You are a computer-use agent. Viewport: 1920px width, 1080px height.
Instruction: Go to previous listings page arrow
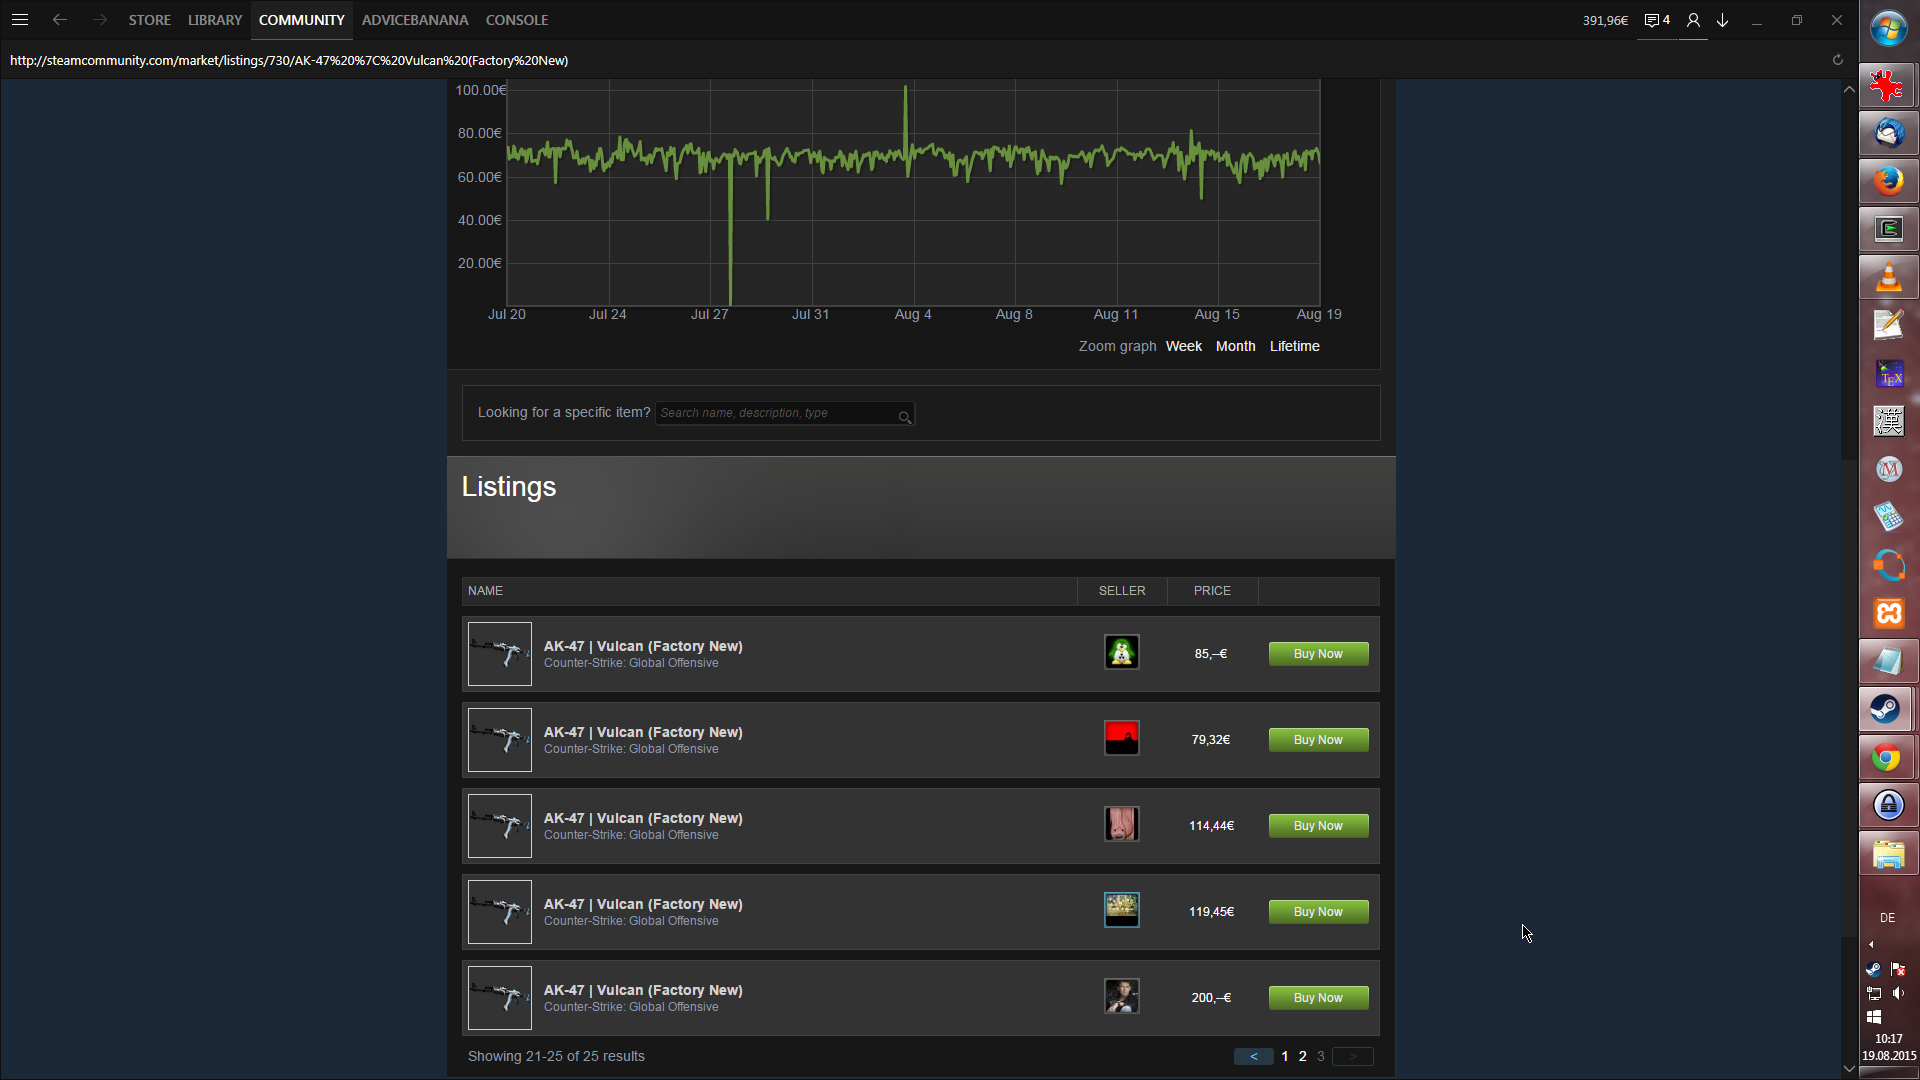point(1253,1057)
